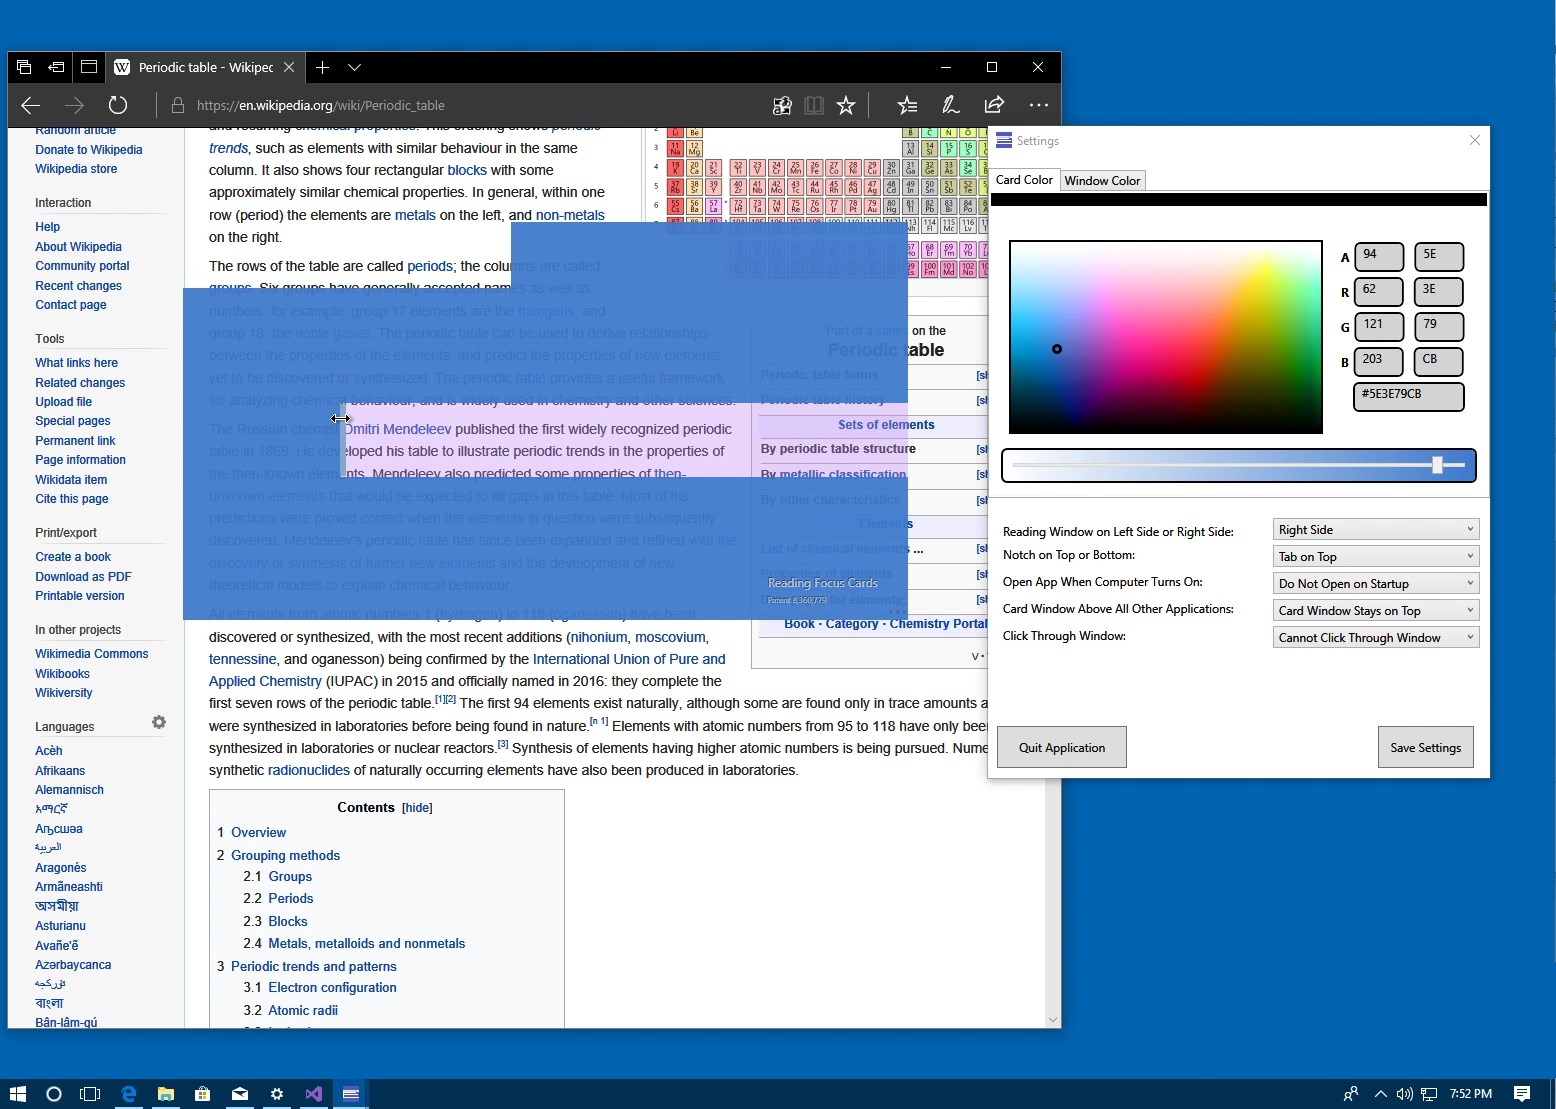View site info via the lock icon

click(178, 105)
